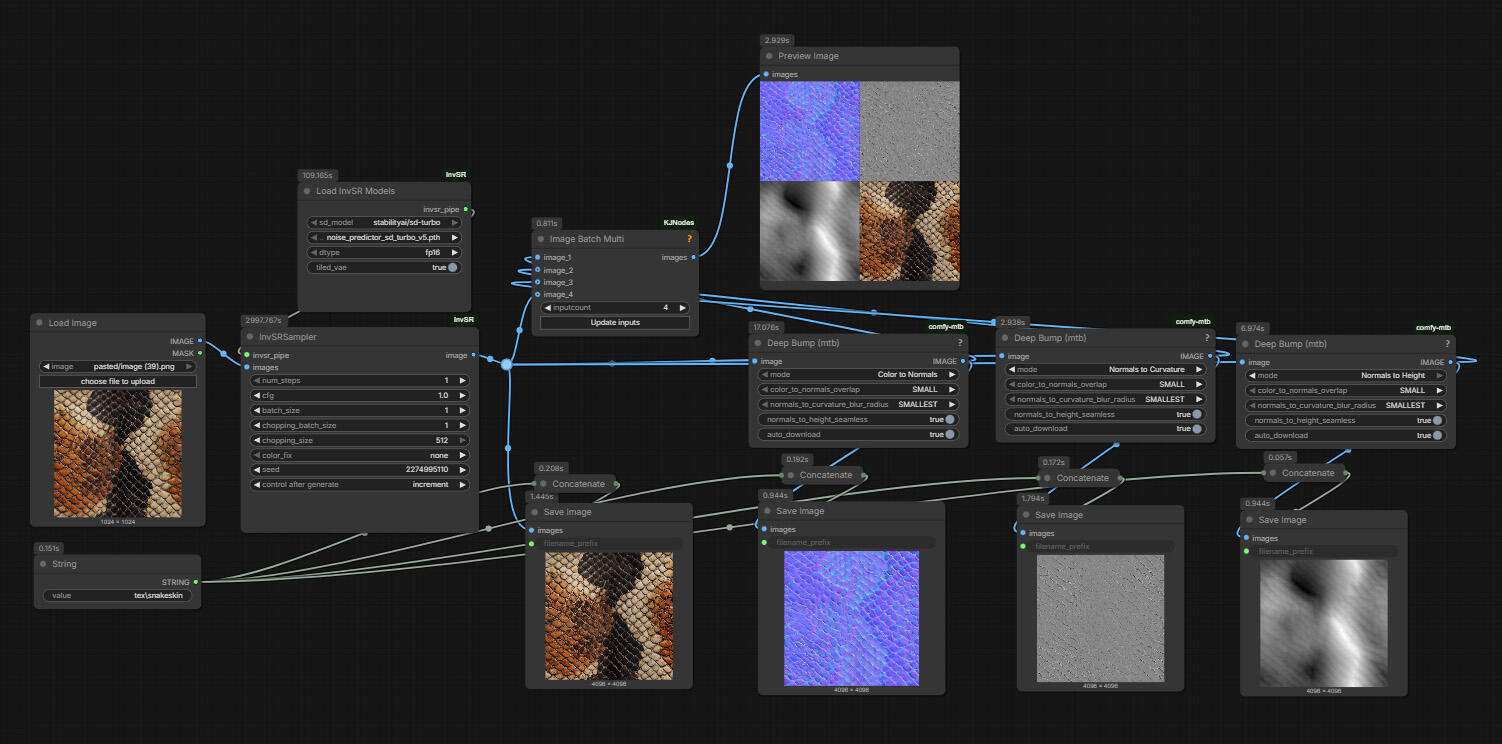Open the sd_model dropdown
1502x744 pixels.
click(385, 223)
